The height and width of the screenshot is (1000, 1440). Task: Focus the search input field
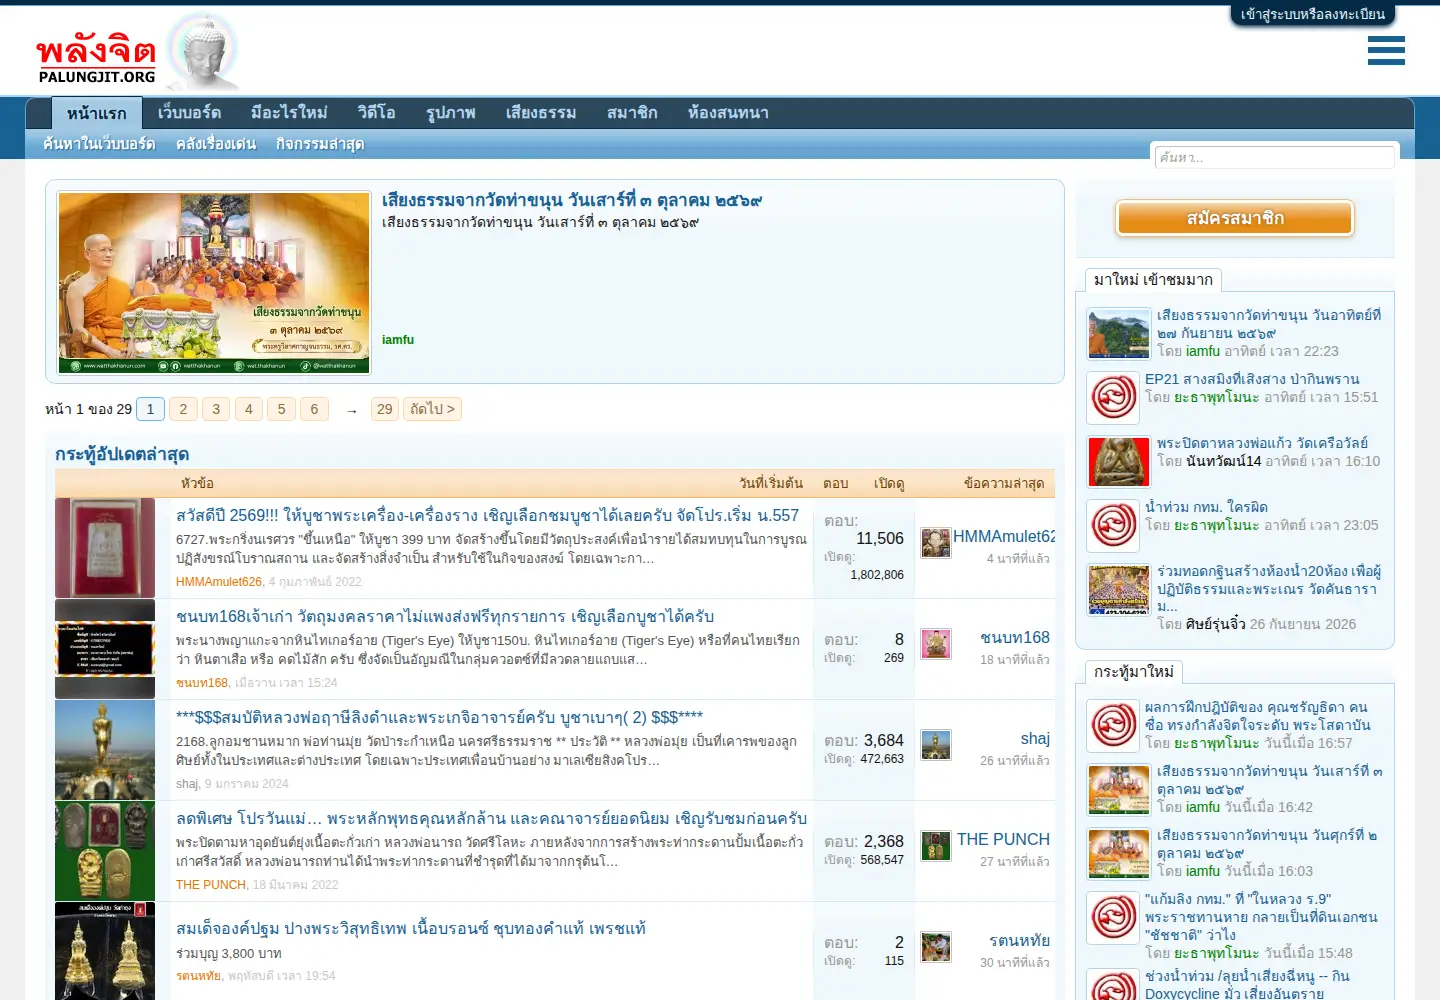click(x=1275, y=157)
